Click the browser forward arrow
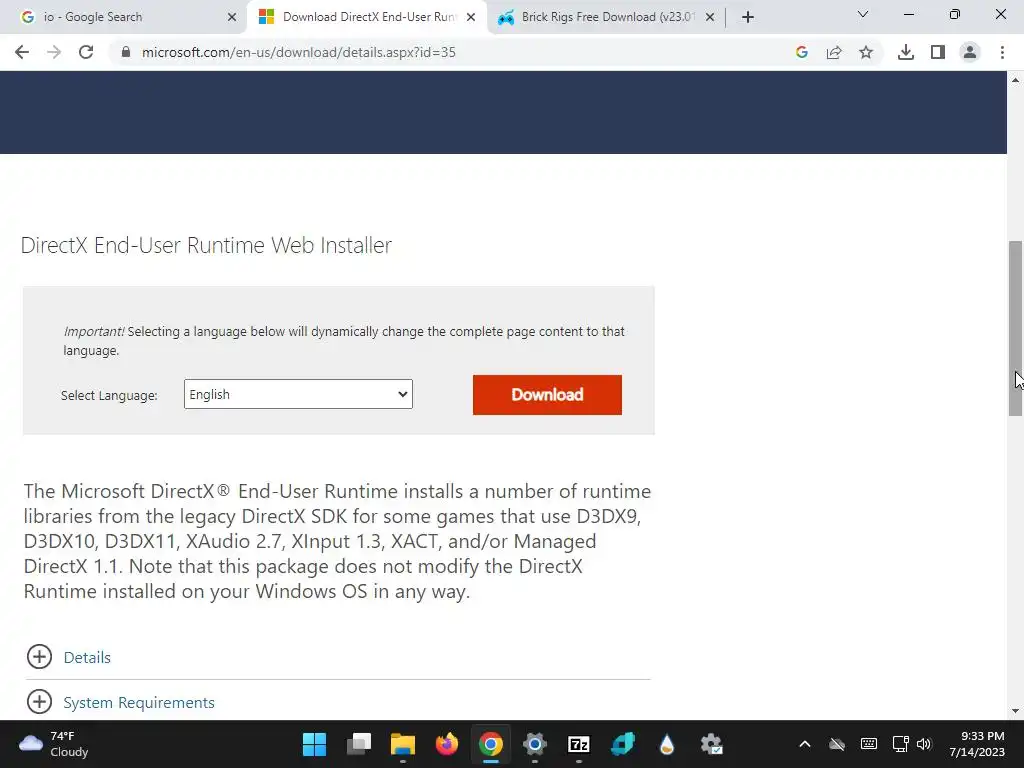 pos(54,52)
